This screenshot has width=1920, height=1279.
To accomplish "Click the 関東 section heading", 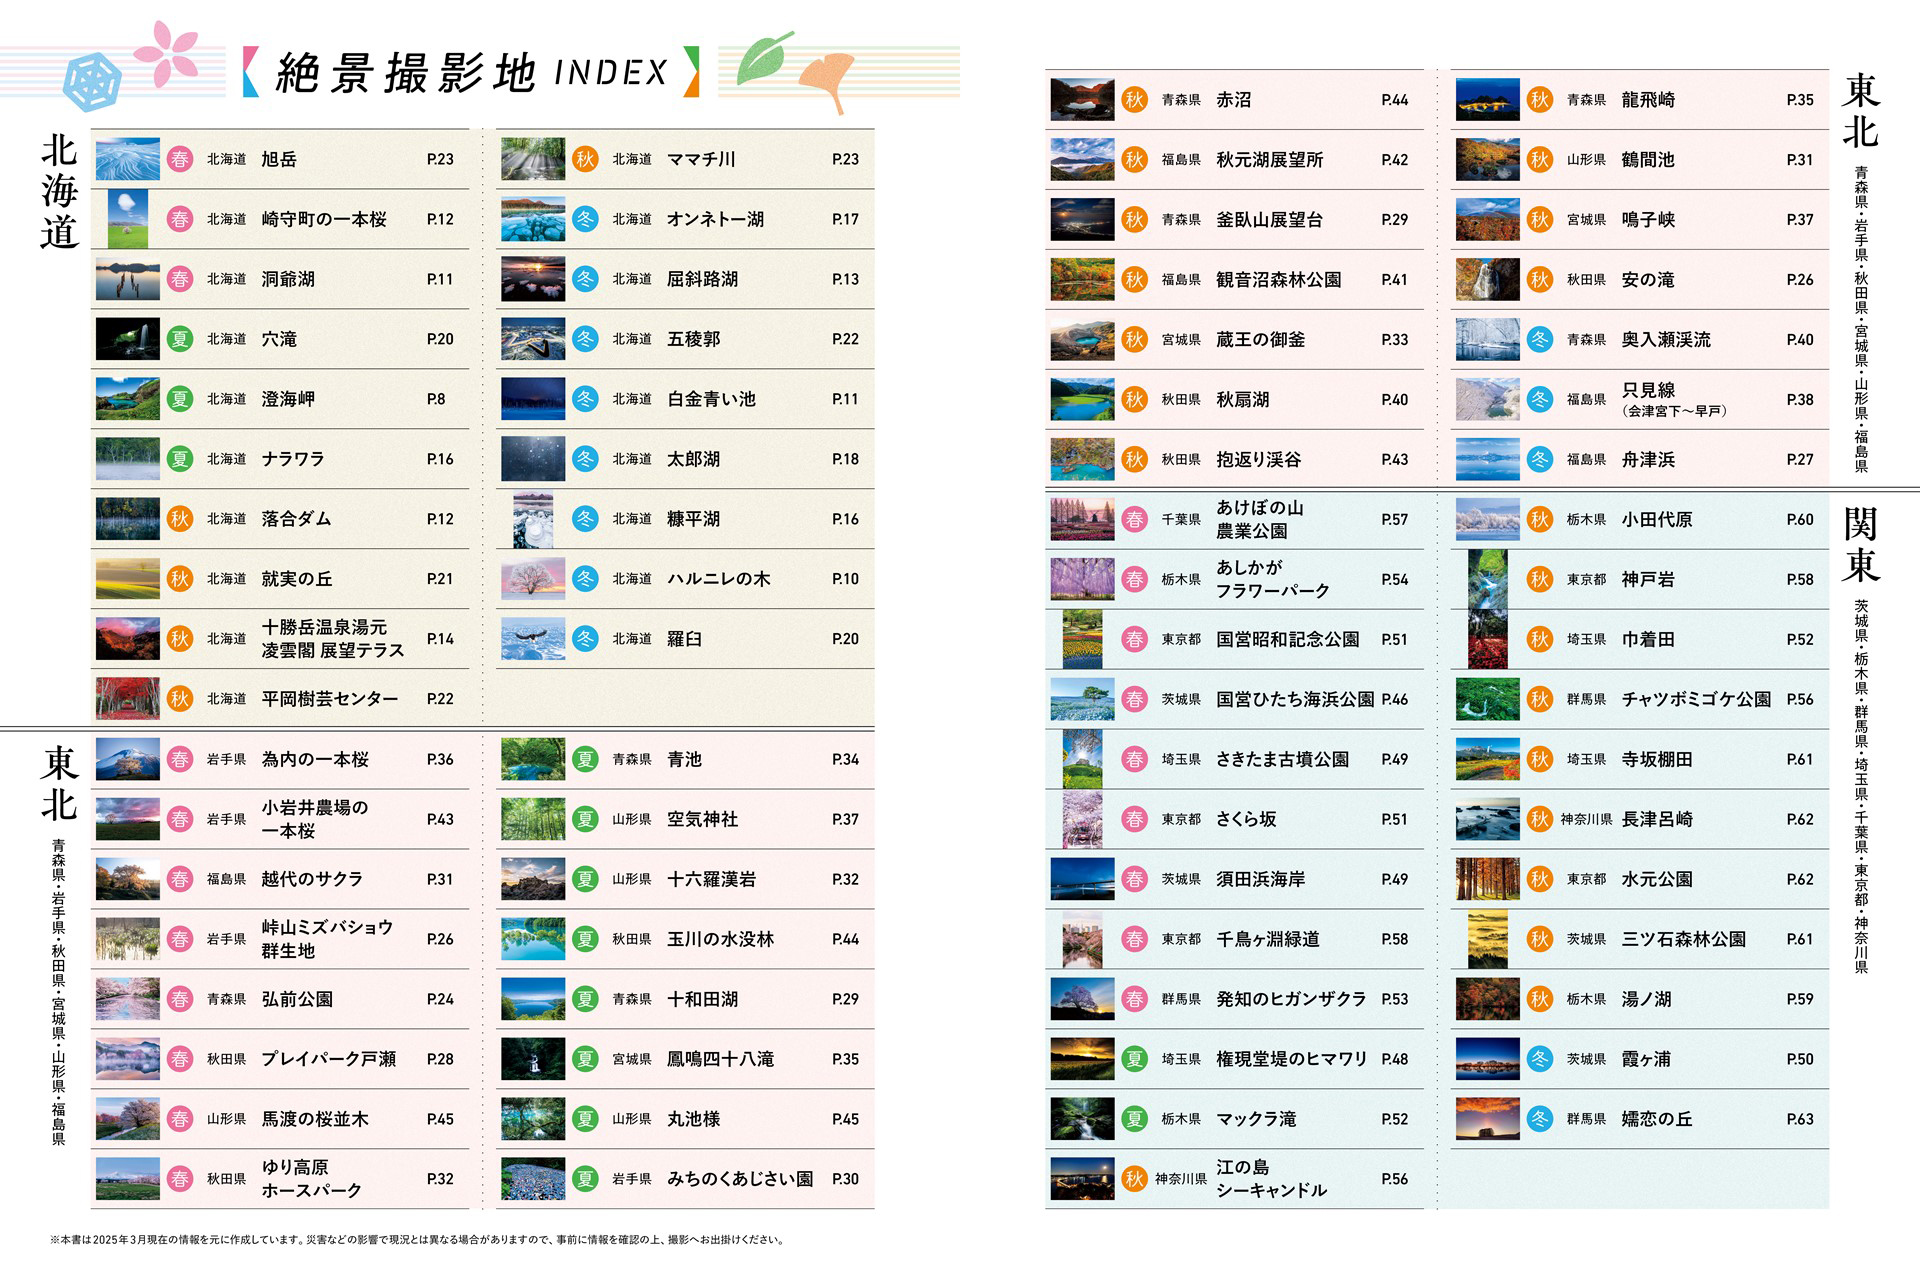I will coord(1860,544).
